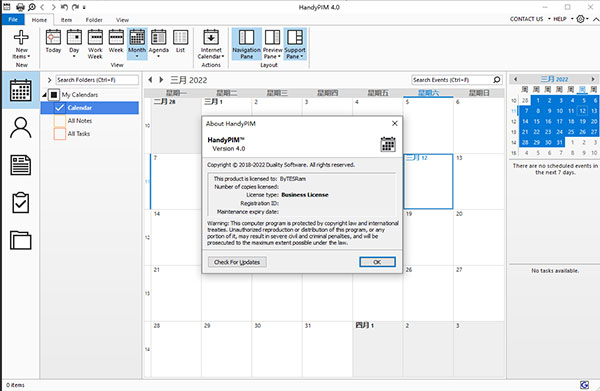600x391 pixels.
Task: Switch to List view
Action: tap(180, 41)
